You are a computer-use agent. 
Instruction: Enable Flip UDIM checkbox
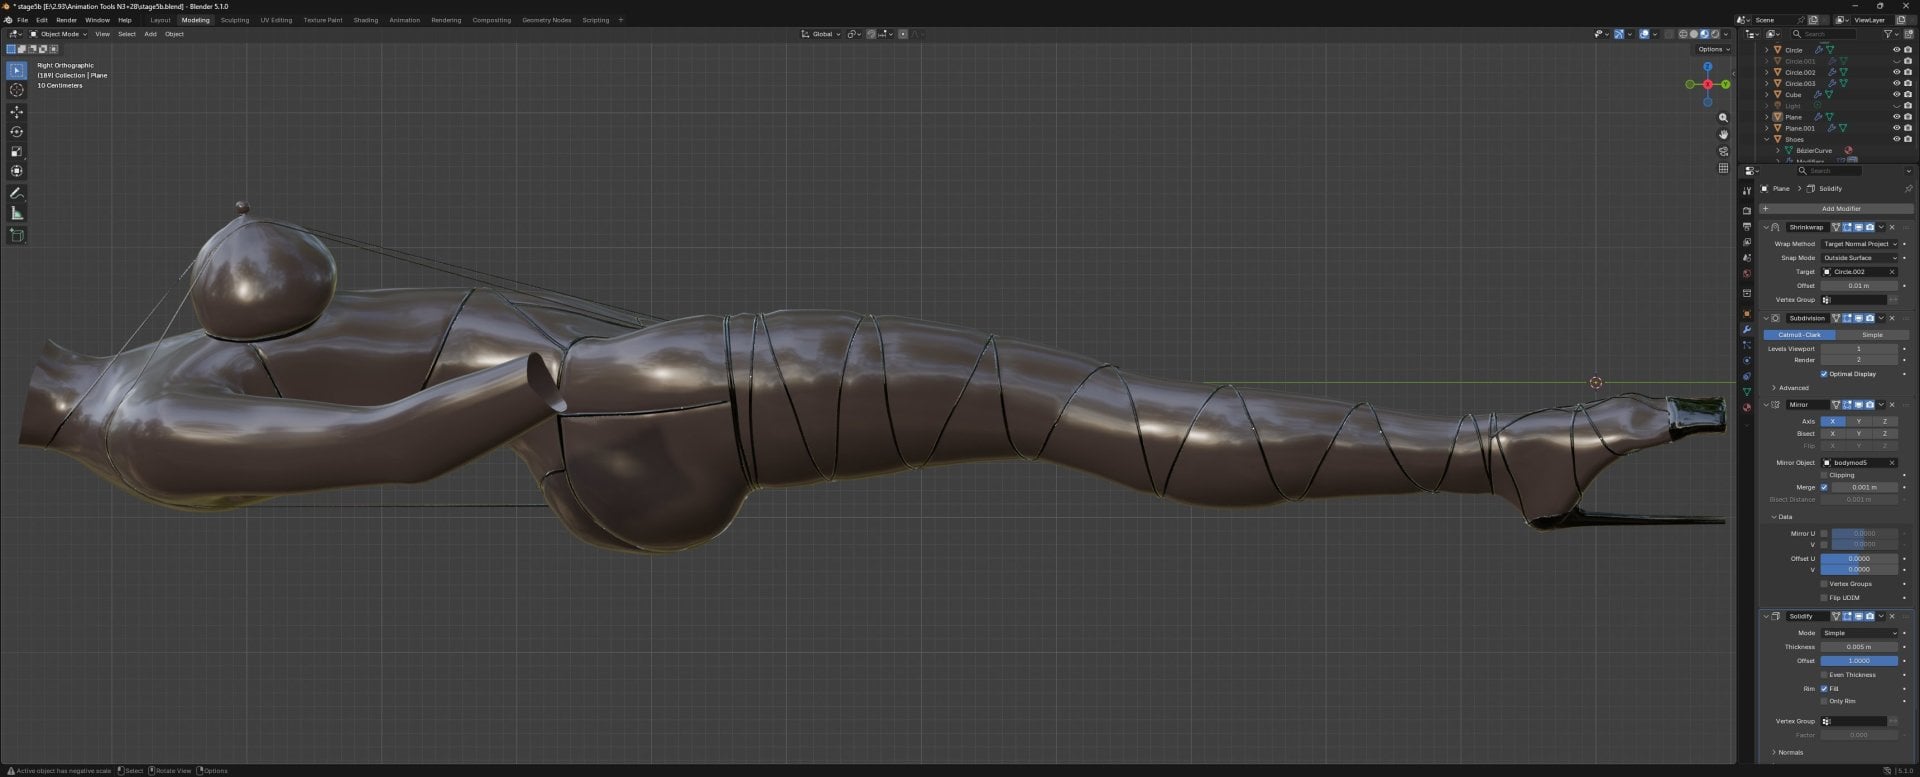(1824, 598)
